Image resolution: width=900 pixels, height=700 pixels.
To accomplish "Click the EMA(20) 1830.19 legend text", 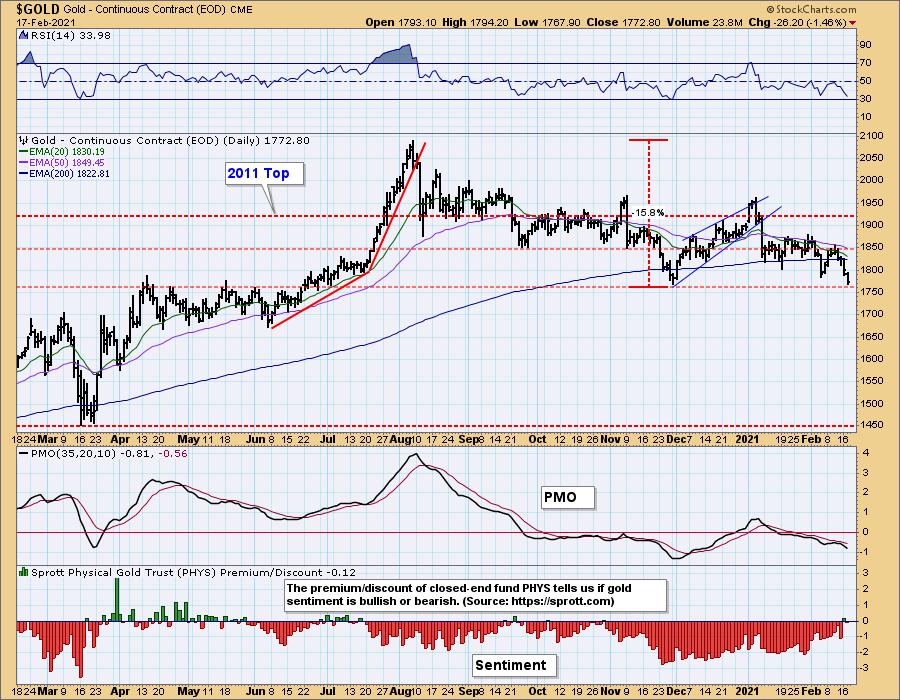I will pyautogui.click(x=67, y=151).
